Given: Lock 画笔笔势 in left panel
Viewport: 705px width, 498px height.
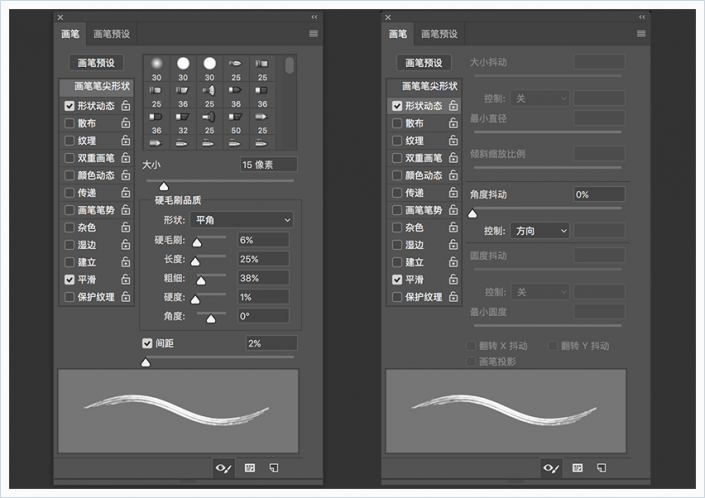Looking at the screenshot, I should pyautogui.click(x=126, y=210).
